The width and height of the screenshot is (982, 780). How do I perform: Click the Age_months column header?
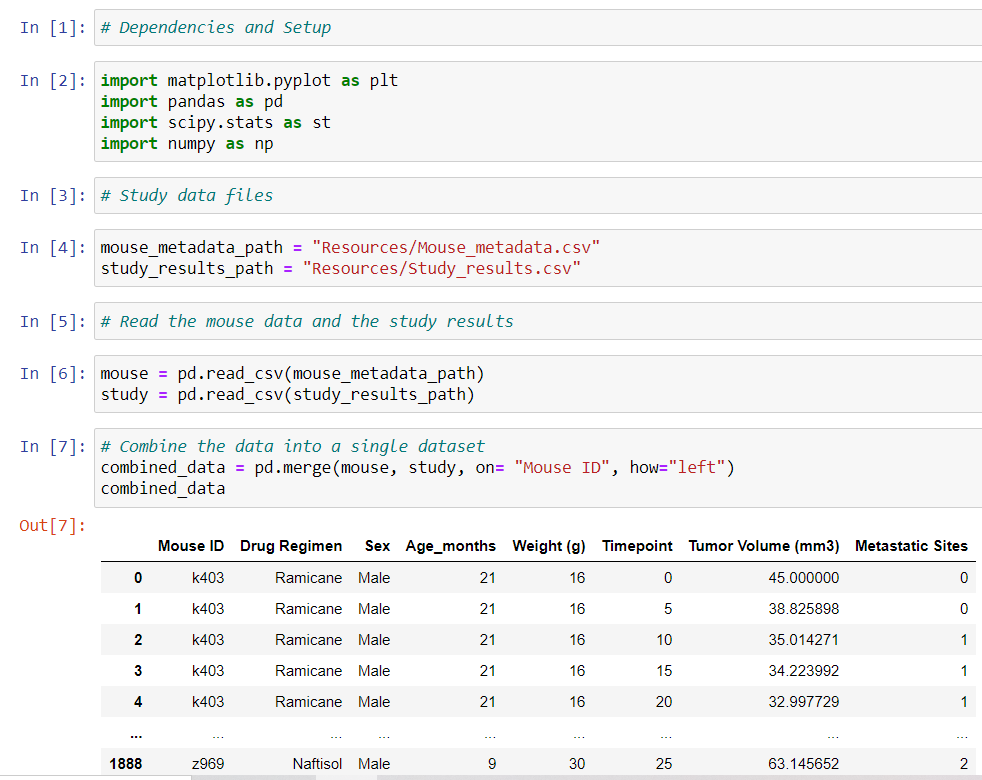451,546
